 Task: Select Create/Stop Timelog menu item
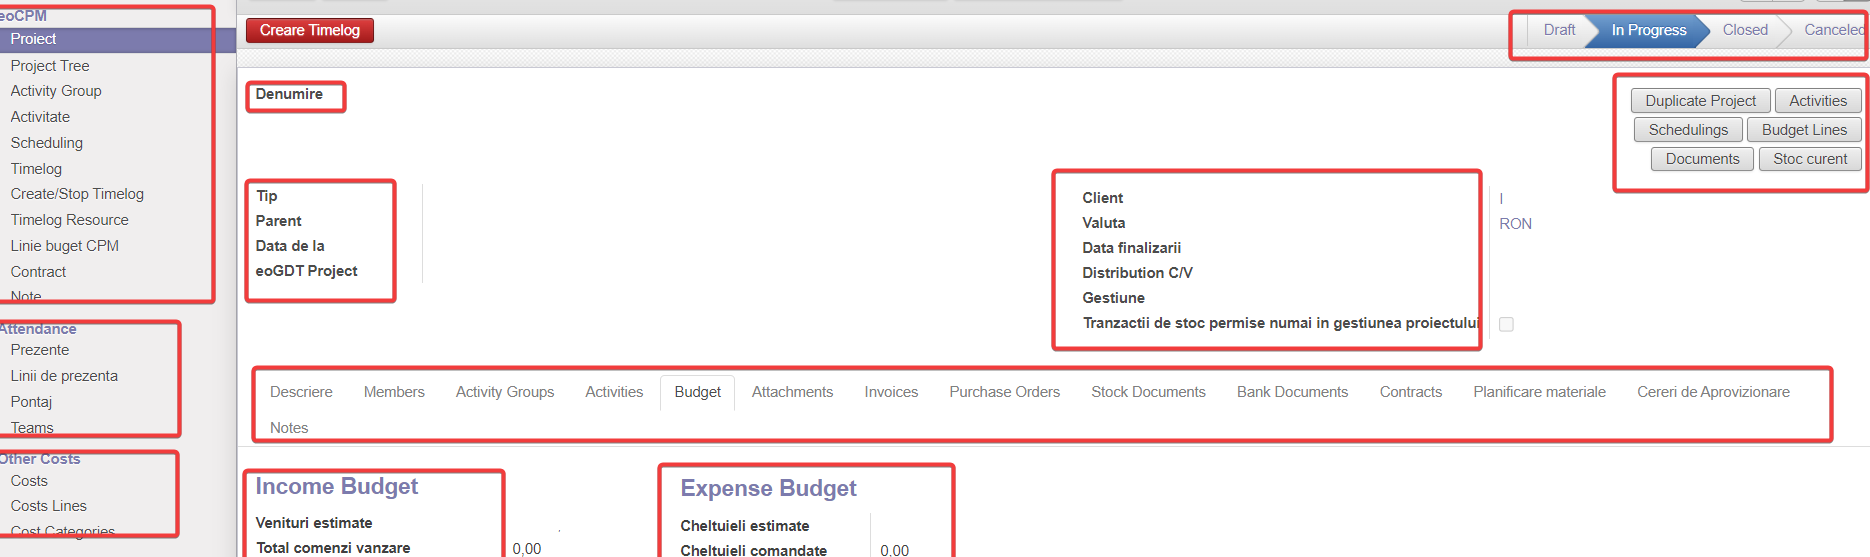pyautogui.click(x=77, y=194)
